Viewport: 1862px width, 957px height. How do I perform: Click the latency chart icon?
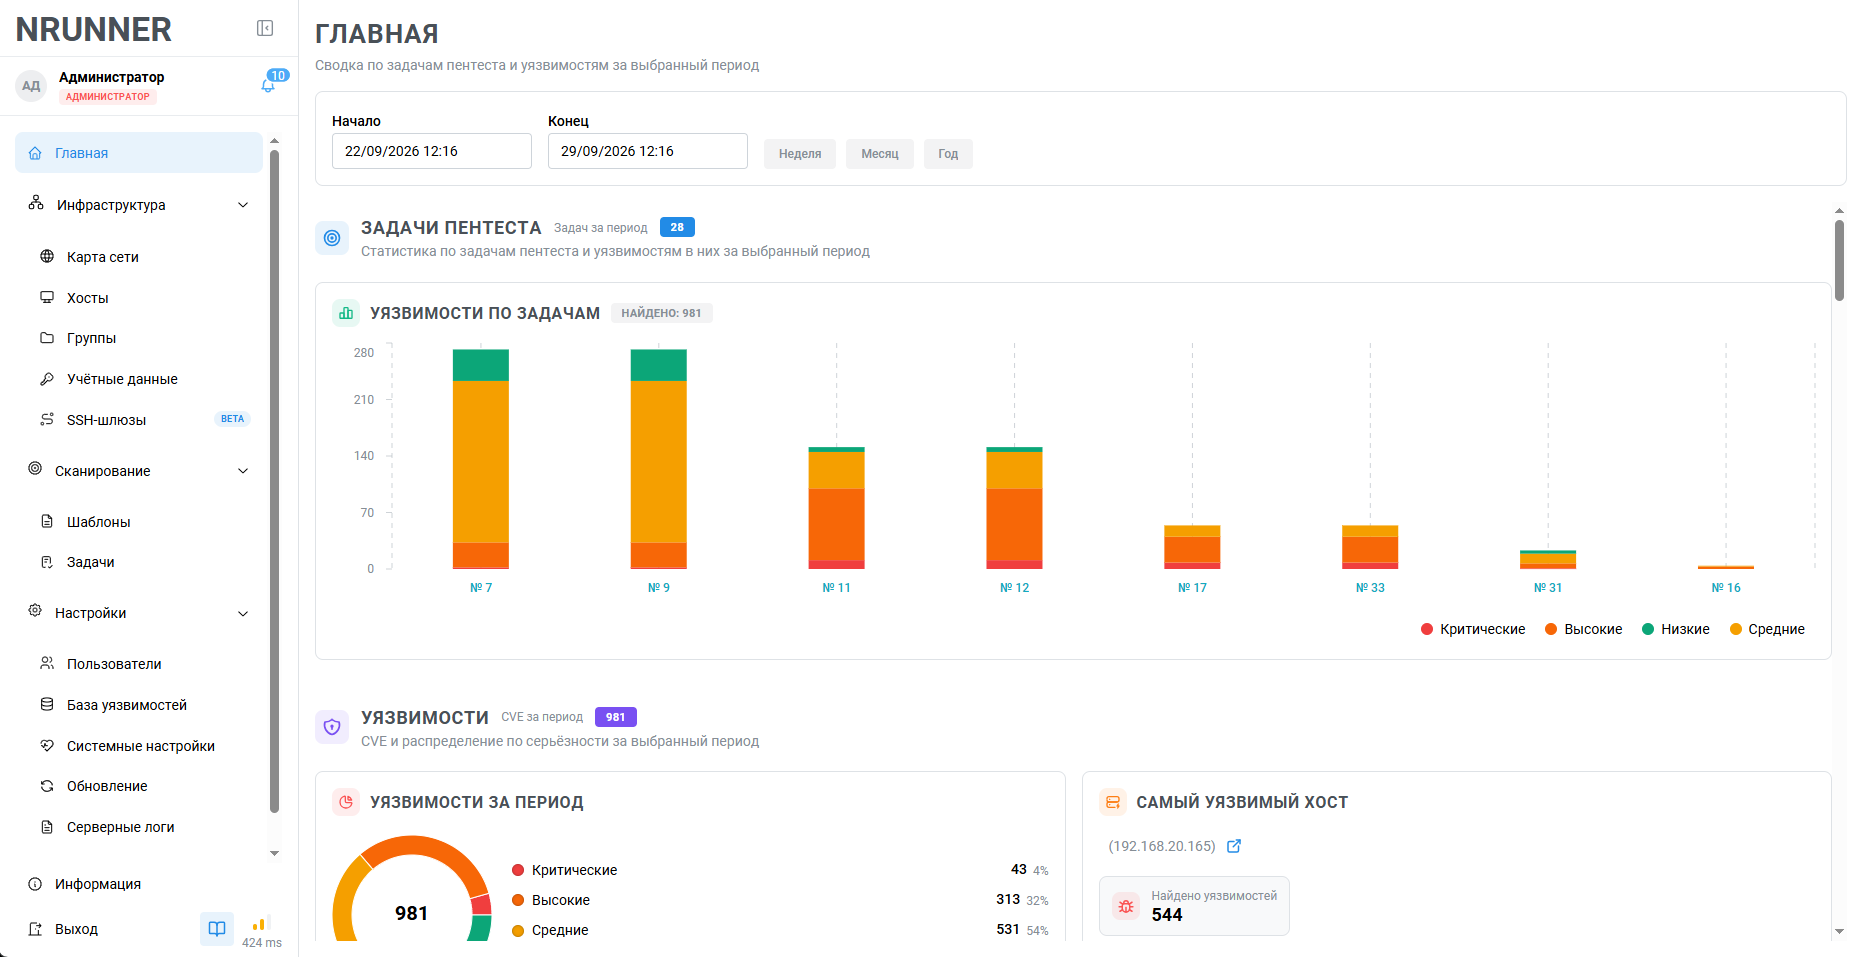click(x=261, y=925)
